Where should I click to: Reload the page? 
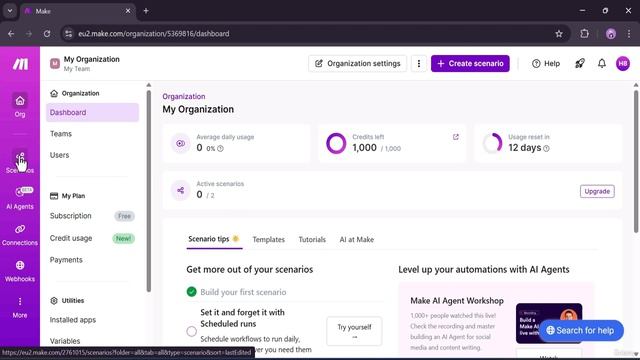pos(47,34)
